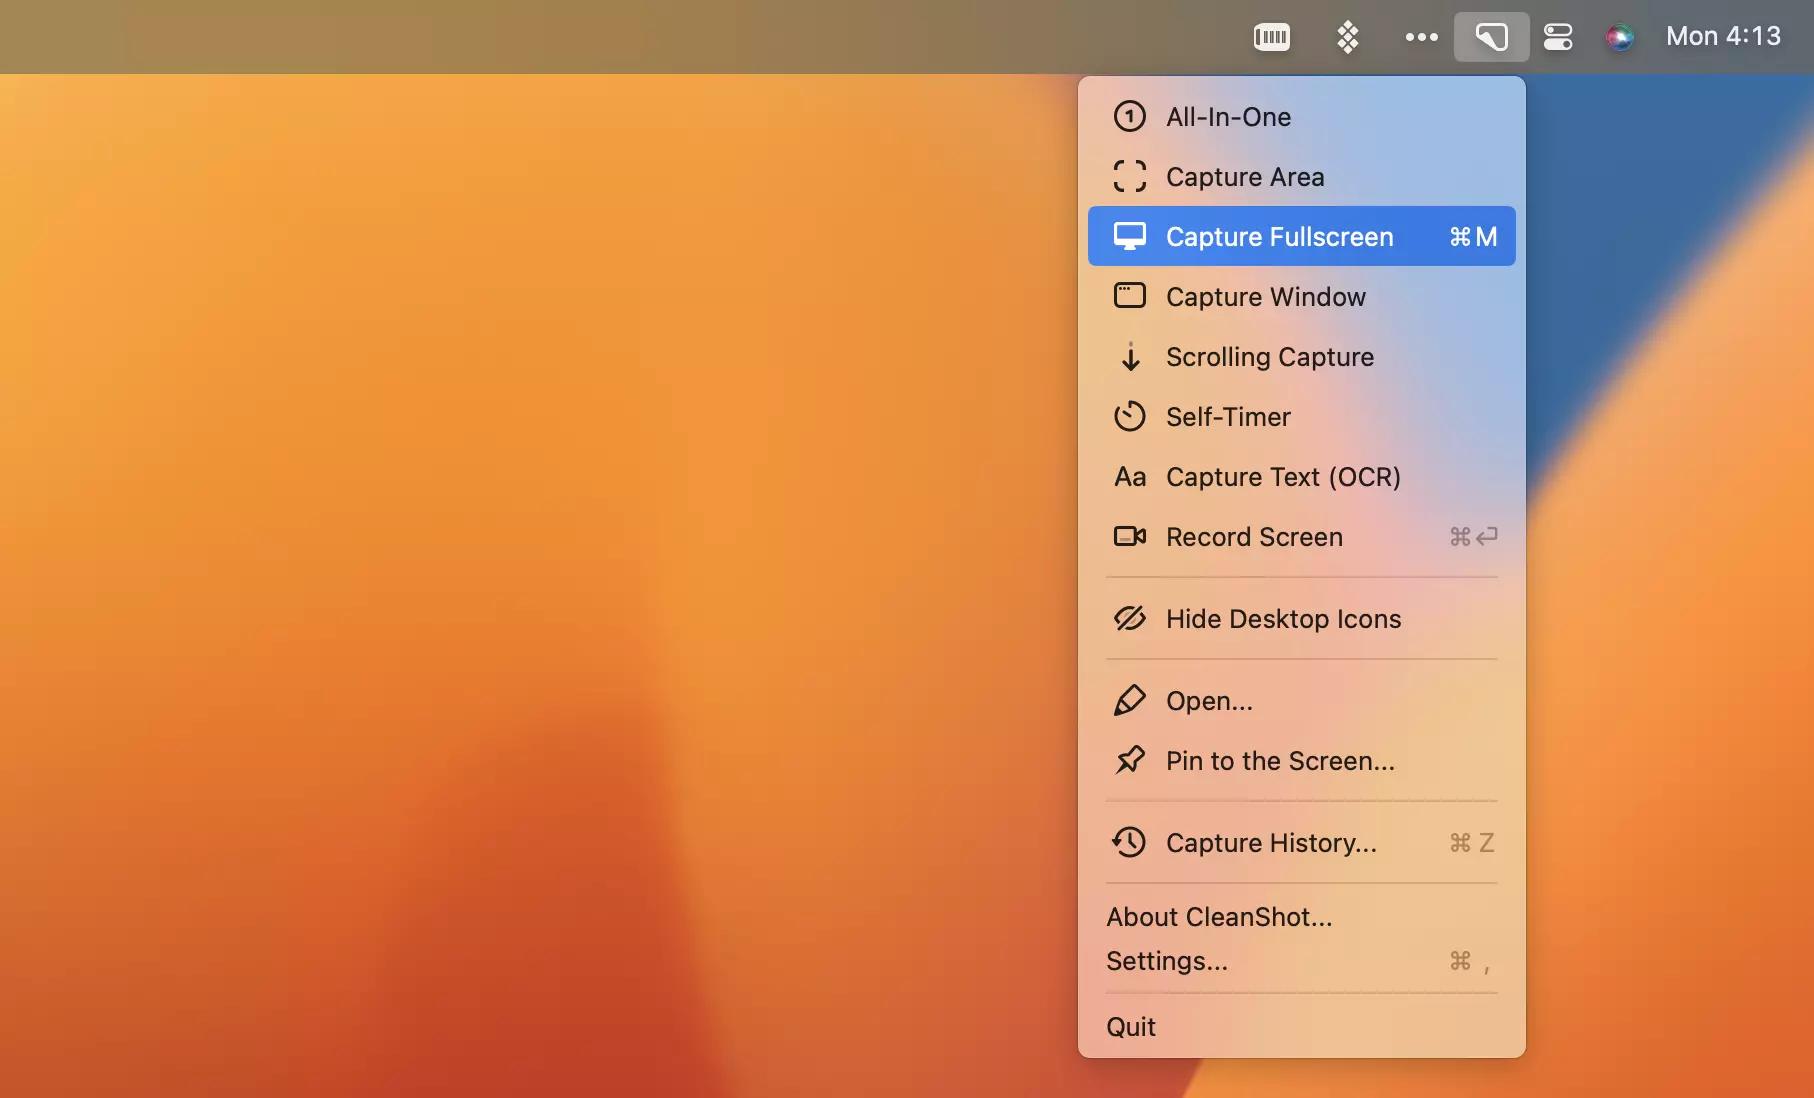1814x1098 pixels.
Task: Choose Record Screen menu entry
Action: 1302,537
